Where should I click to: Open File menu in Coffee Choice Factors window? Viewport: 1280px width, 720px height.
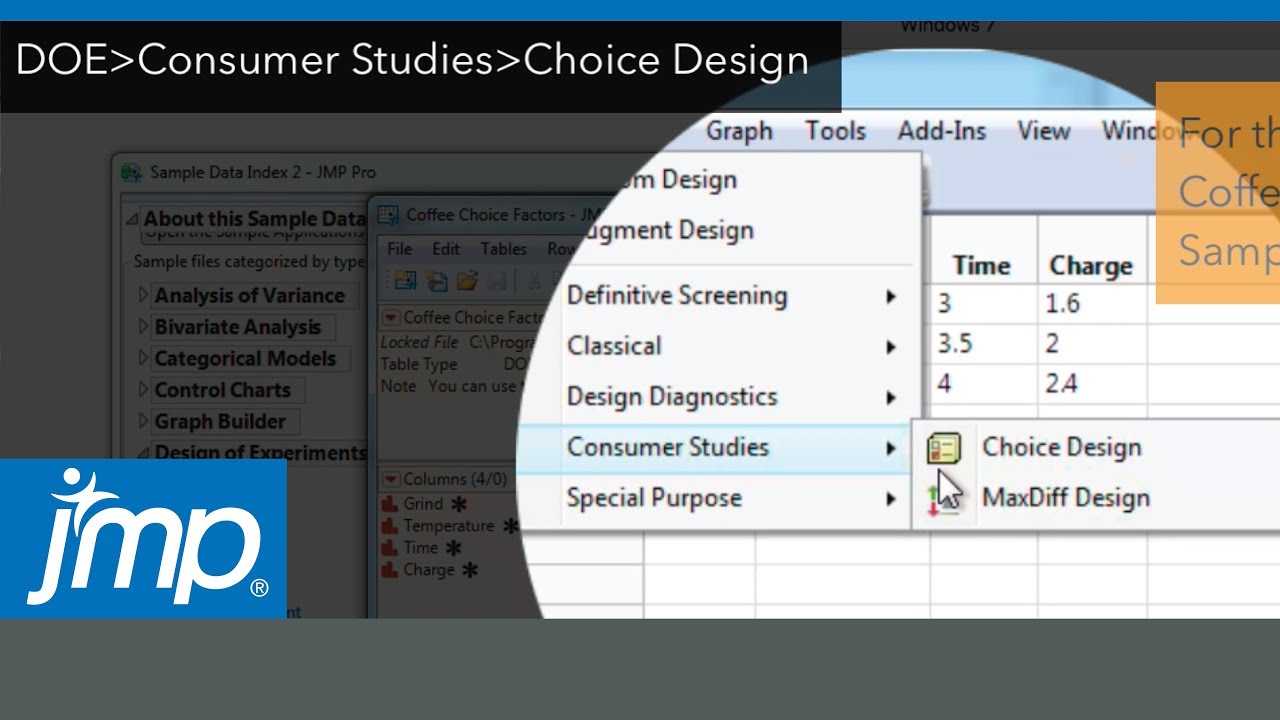pos(399,249)
